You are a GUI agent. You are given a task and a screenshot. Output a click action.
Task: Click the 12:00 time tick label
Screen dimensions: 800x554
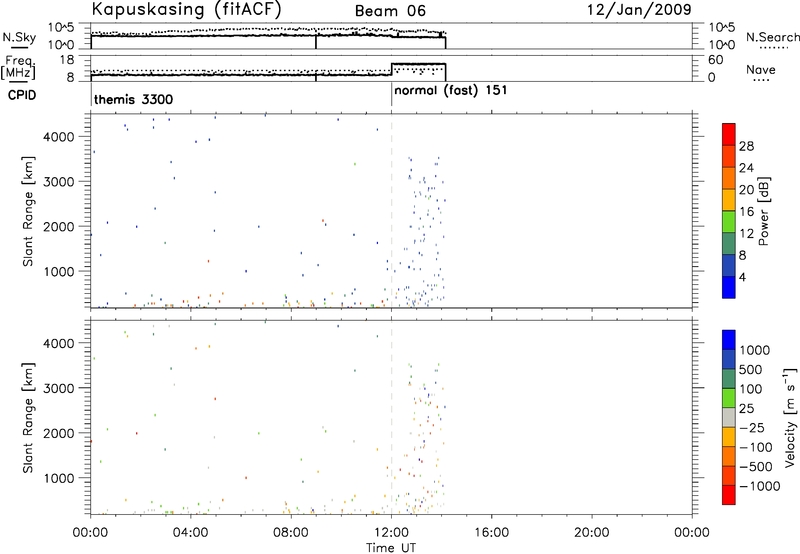391,533
